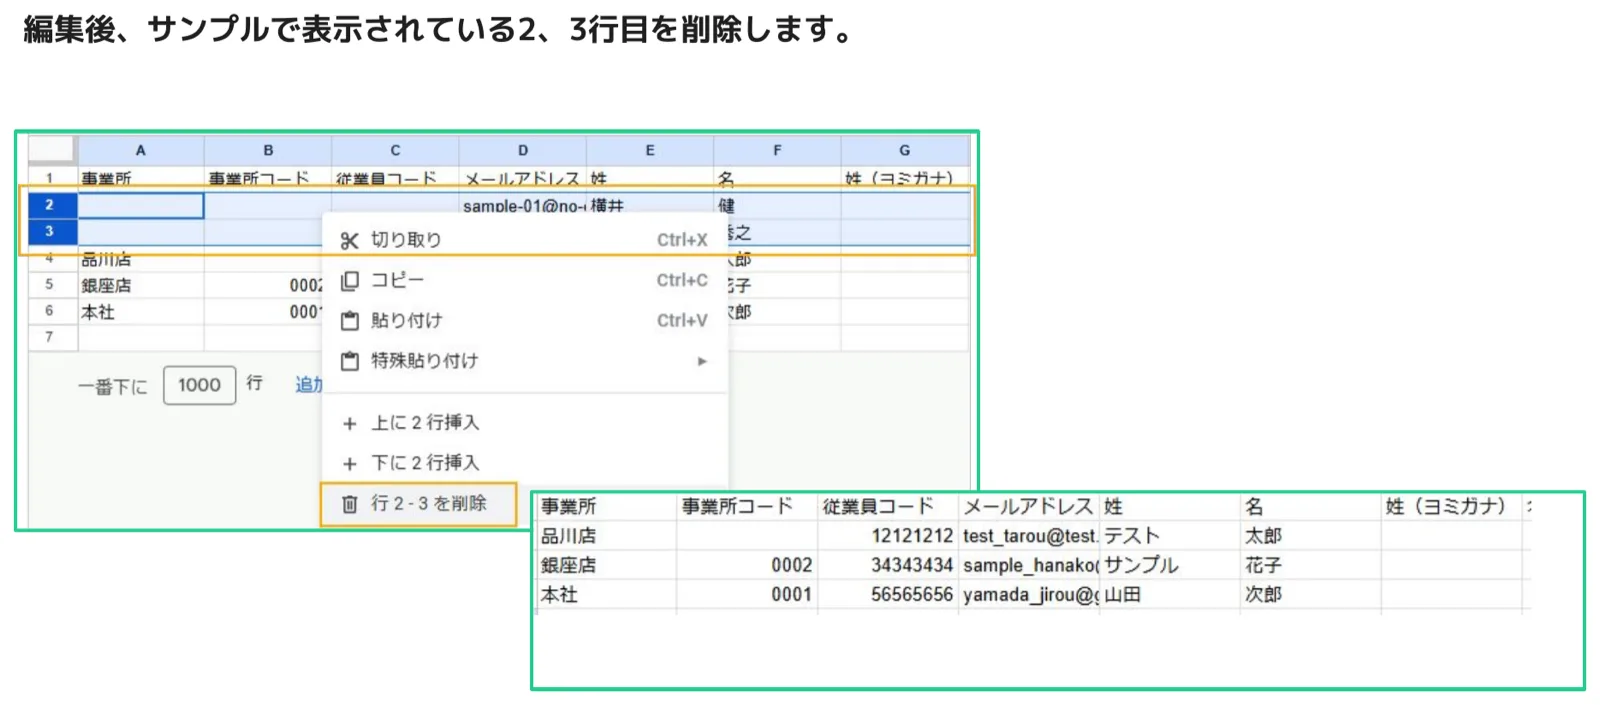
Task: Click 0001 code in the result table
Action: (747, 594)
